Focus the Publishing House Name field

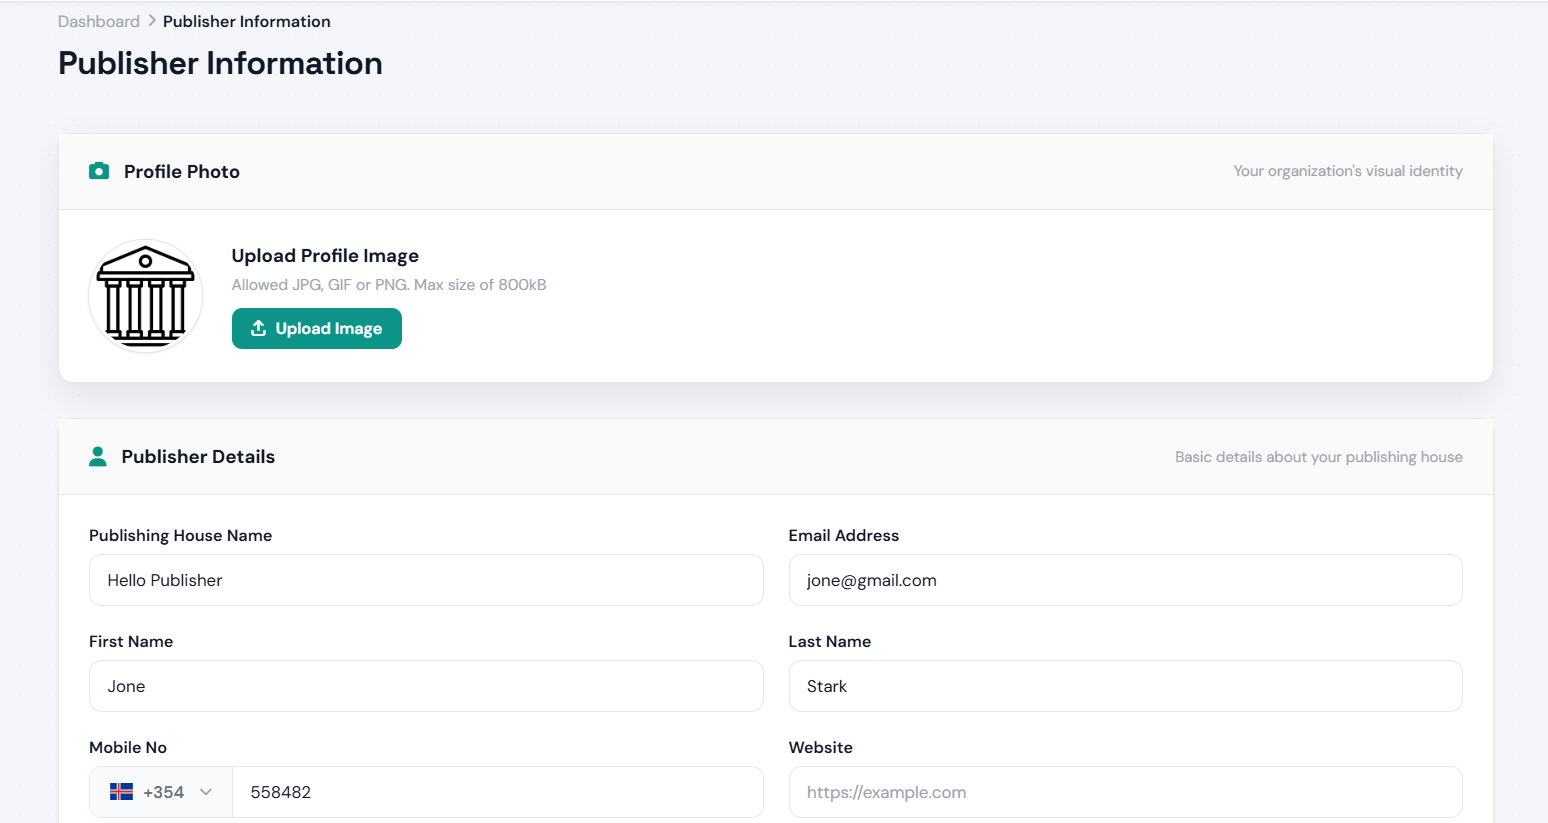pyautogui.click(x=426, y=580)
